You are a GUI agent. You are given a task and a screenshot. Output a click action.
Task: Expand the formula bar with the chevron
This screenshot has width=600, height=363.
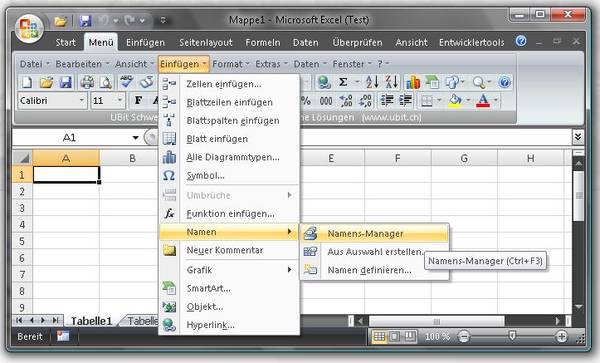578,137
